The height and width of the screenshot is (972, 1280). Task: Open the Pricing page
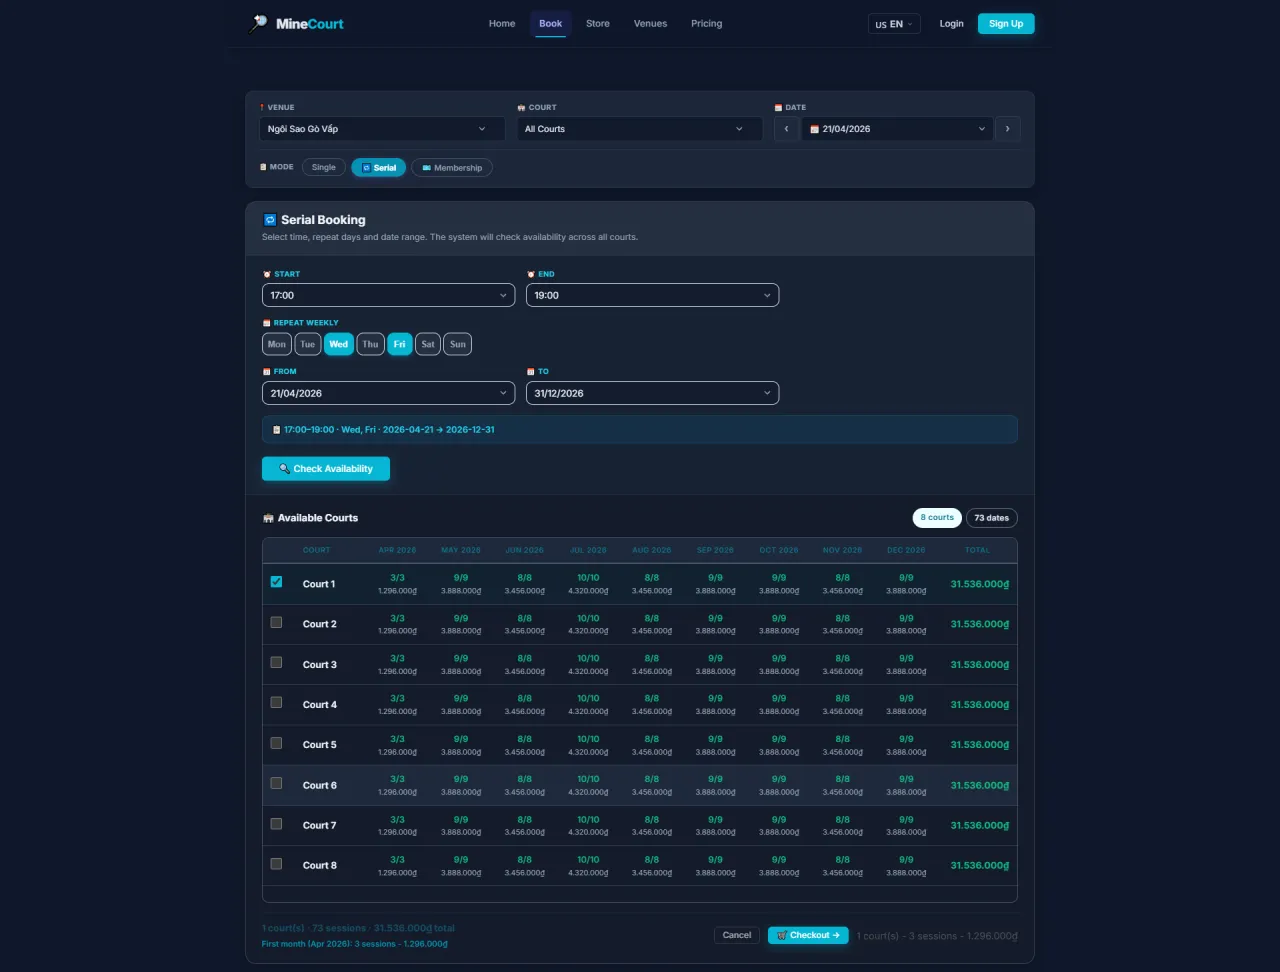pyautogui.click(x=706, y=24)
